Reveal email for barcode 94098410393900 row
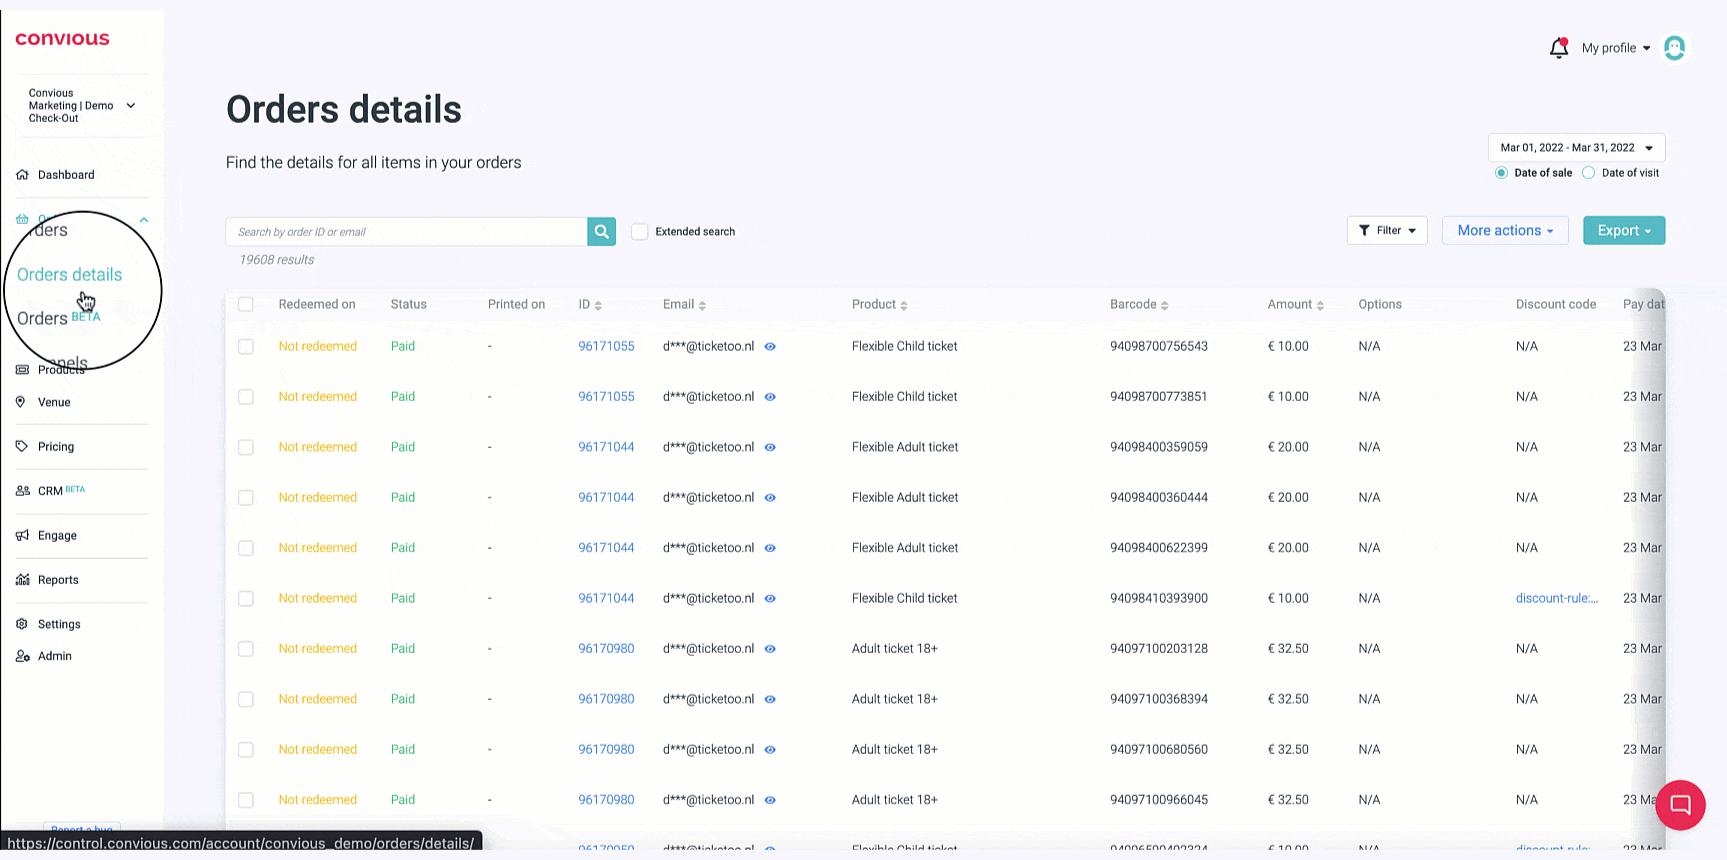Image resolution: width=1727 pixels, height=860 pixels. (x=770, y=599)
